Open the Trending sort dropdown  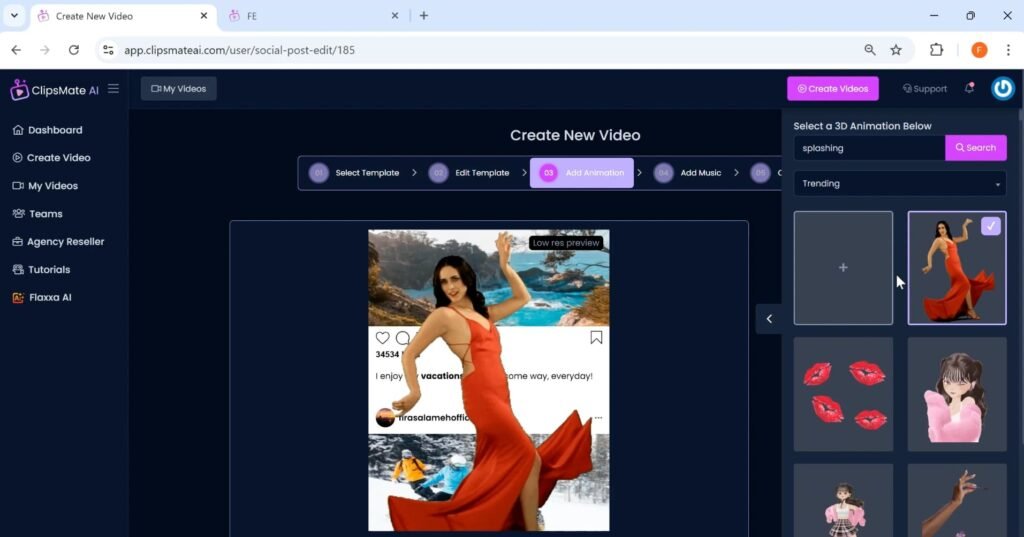[899, 184]
